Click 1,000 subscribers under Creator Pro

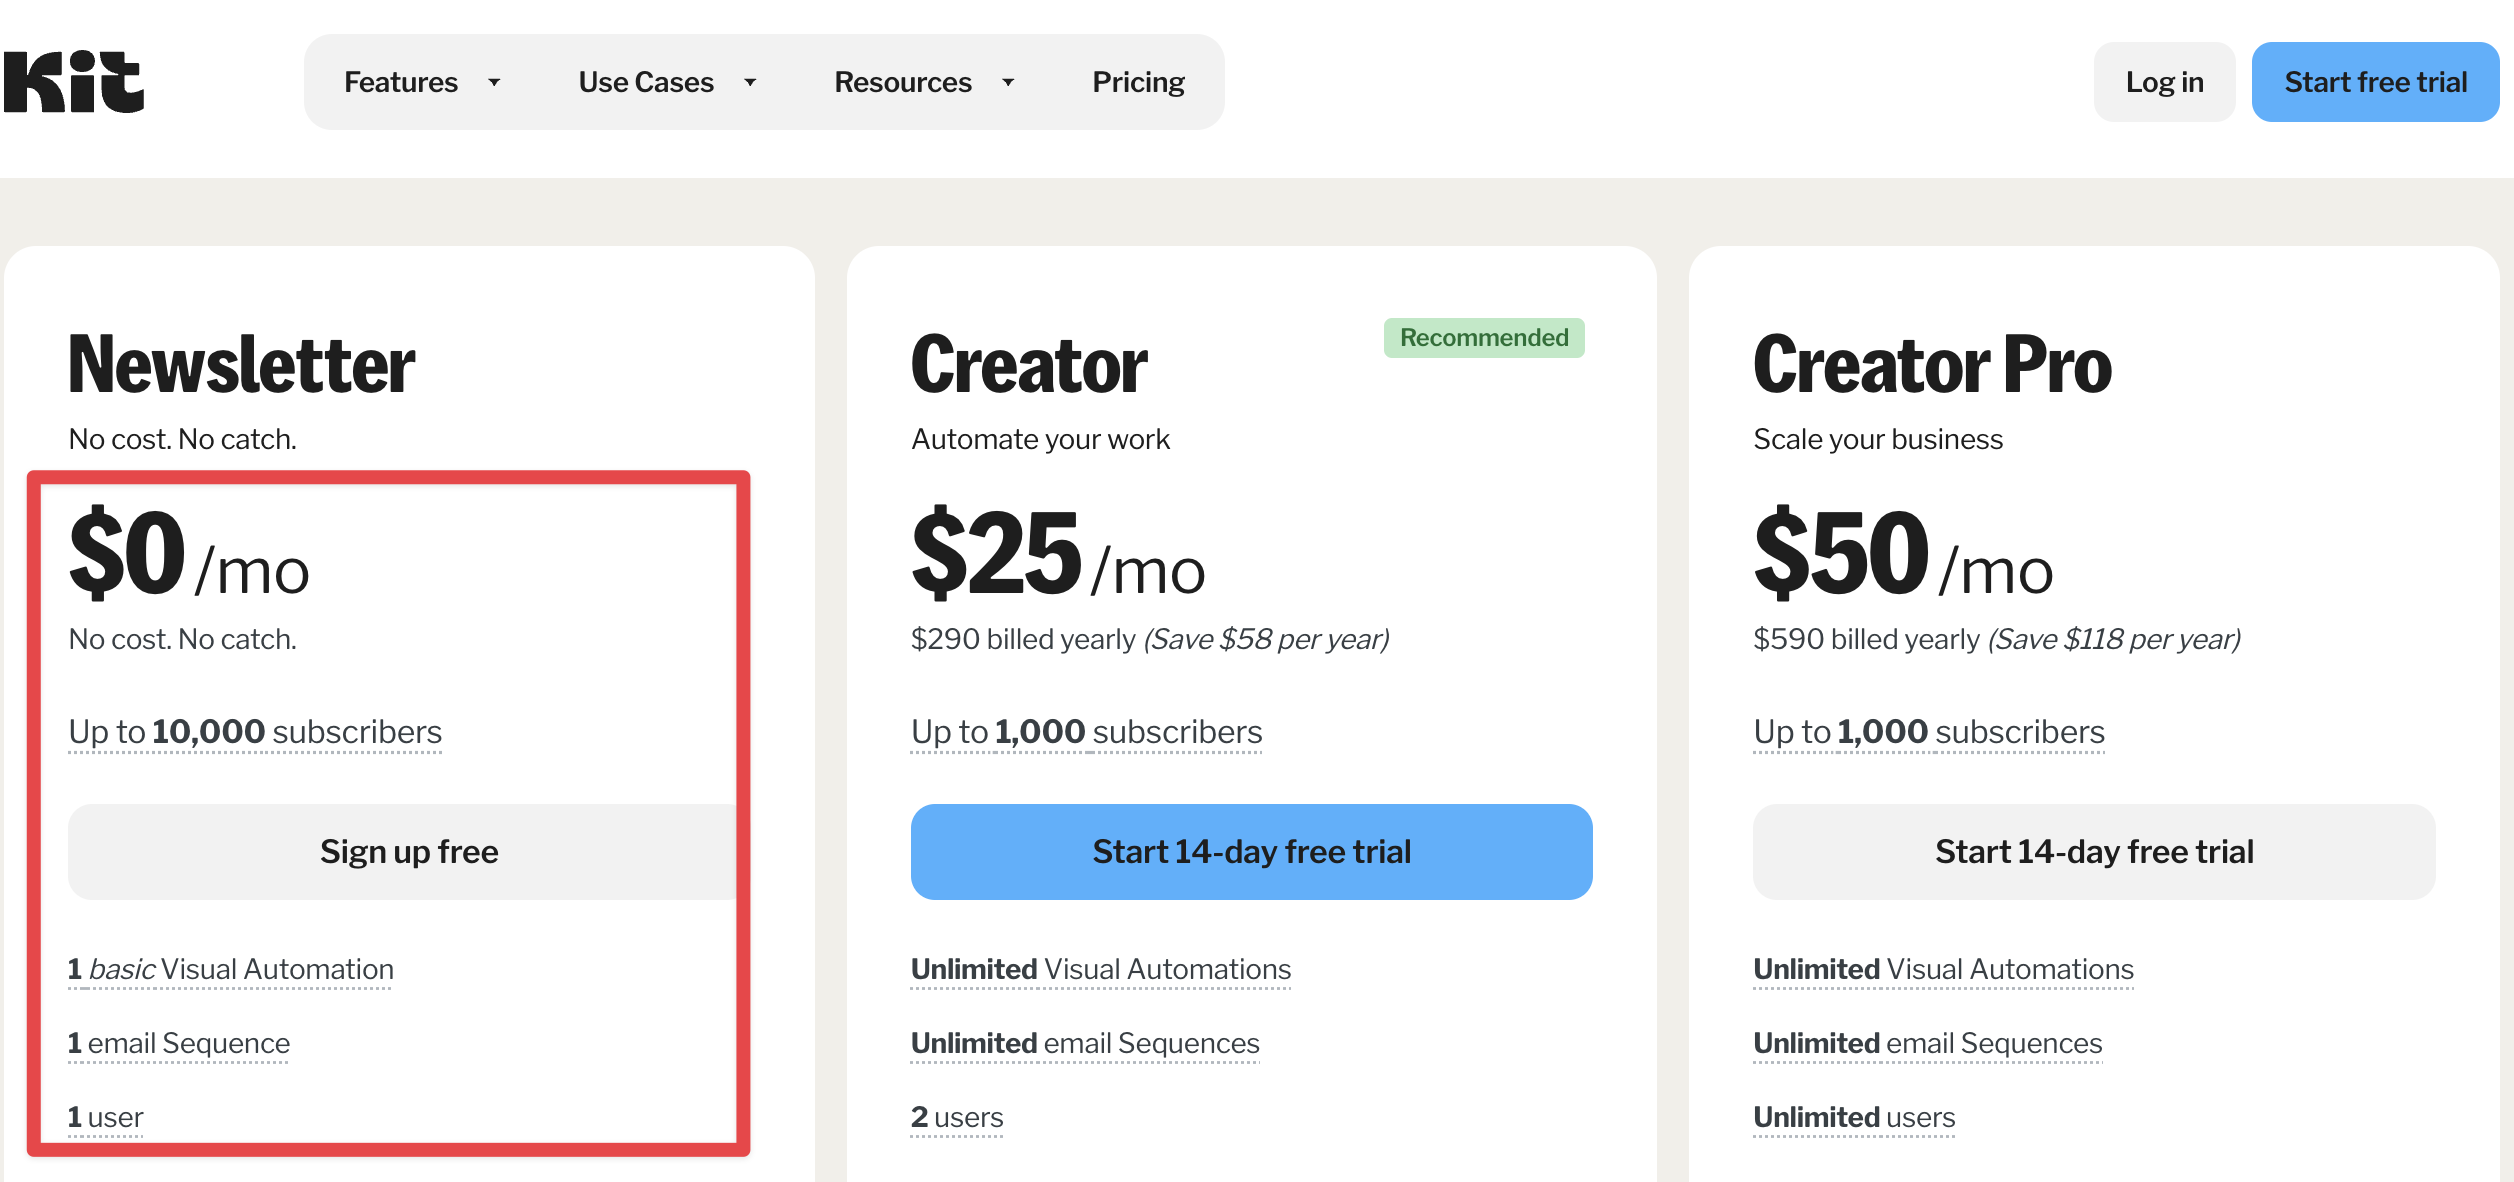1928,731
